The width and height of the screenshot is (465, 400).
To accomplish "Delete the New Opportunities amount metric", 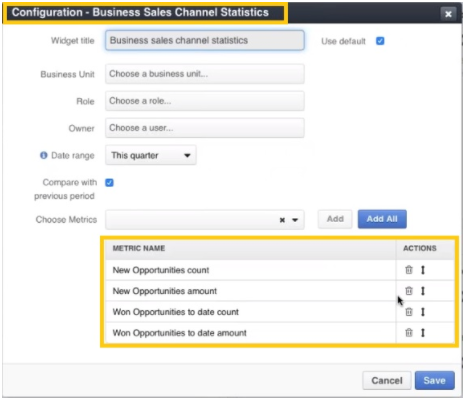I will (x=409, y=291).
